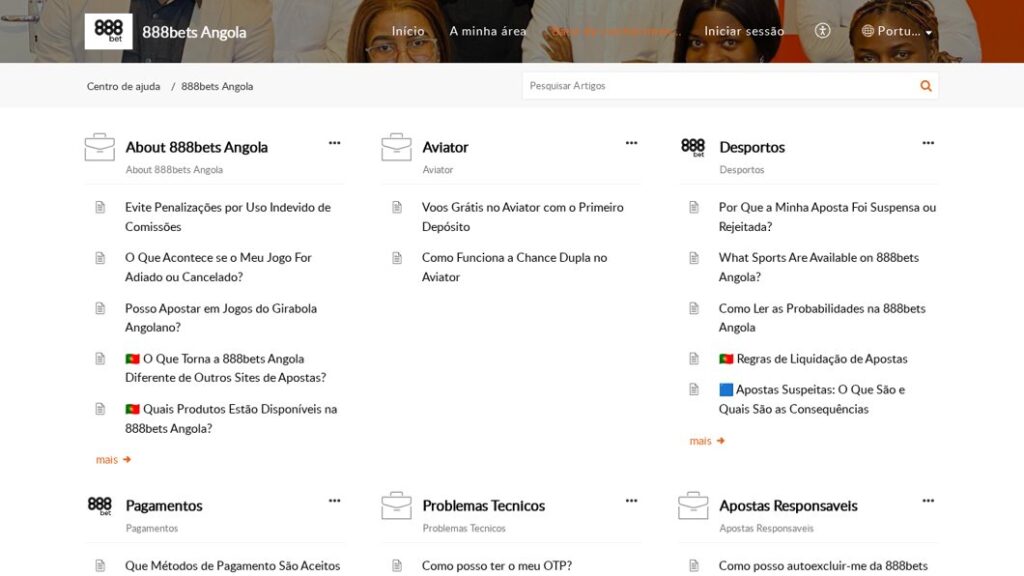
Task: Click document icon beside Voos Grátis article
Action: point(396,208)
